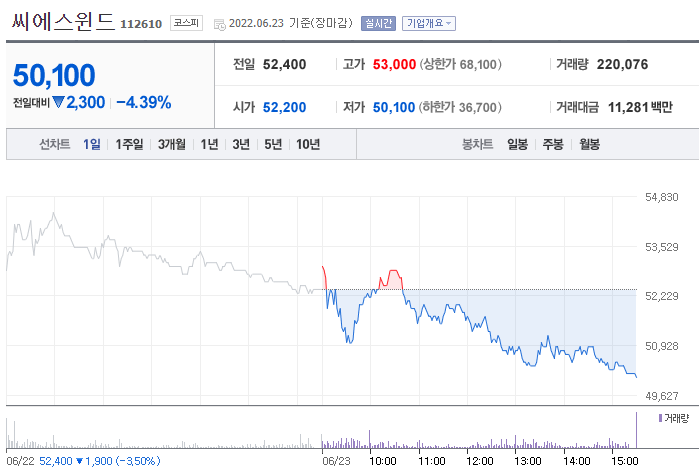
Task: Click the trading value 11,281 백만
Action: (640, 107)
